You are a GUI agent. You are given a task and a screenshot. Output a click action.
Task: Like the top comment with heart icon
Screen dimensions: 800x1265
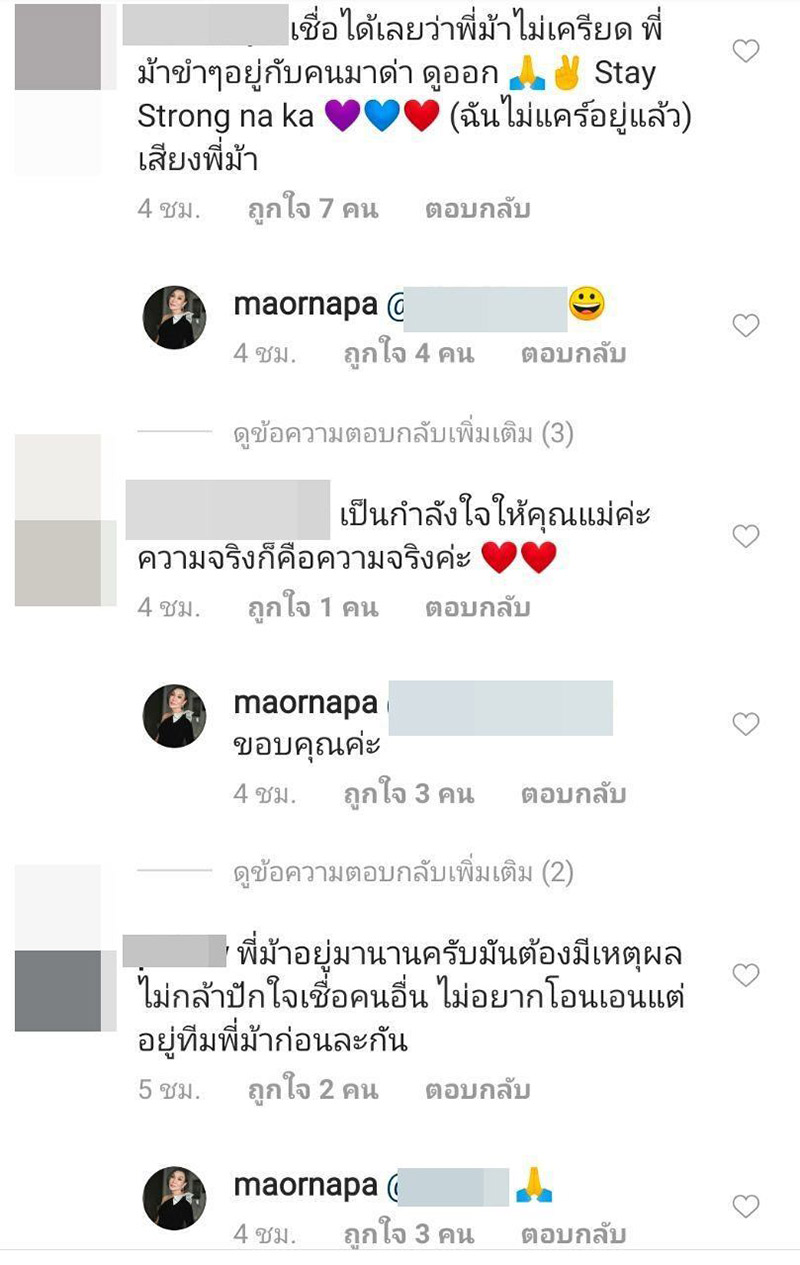click(746, 51)
